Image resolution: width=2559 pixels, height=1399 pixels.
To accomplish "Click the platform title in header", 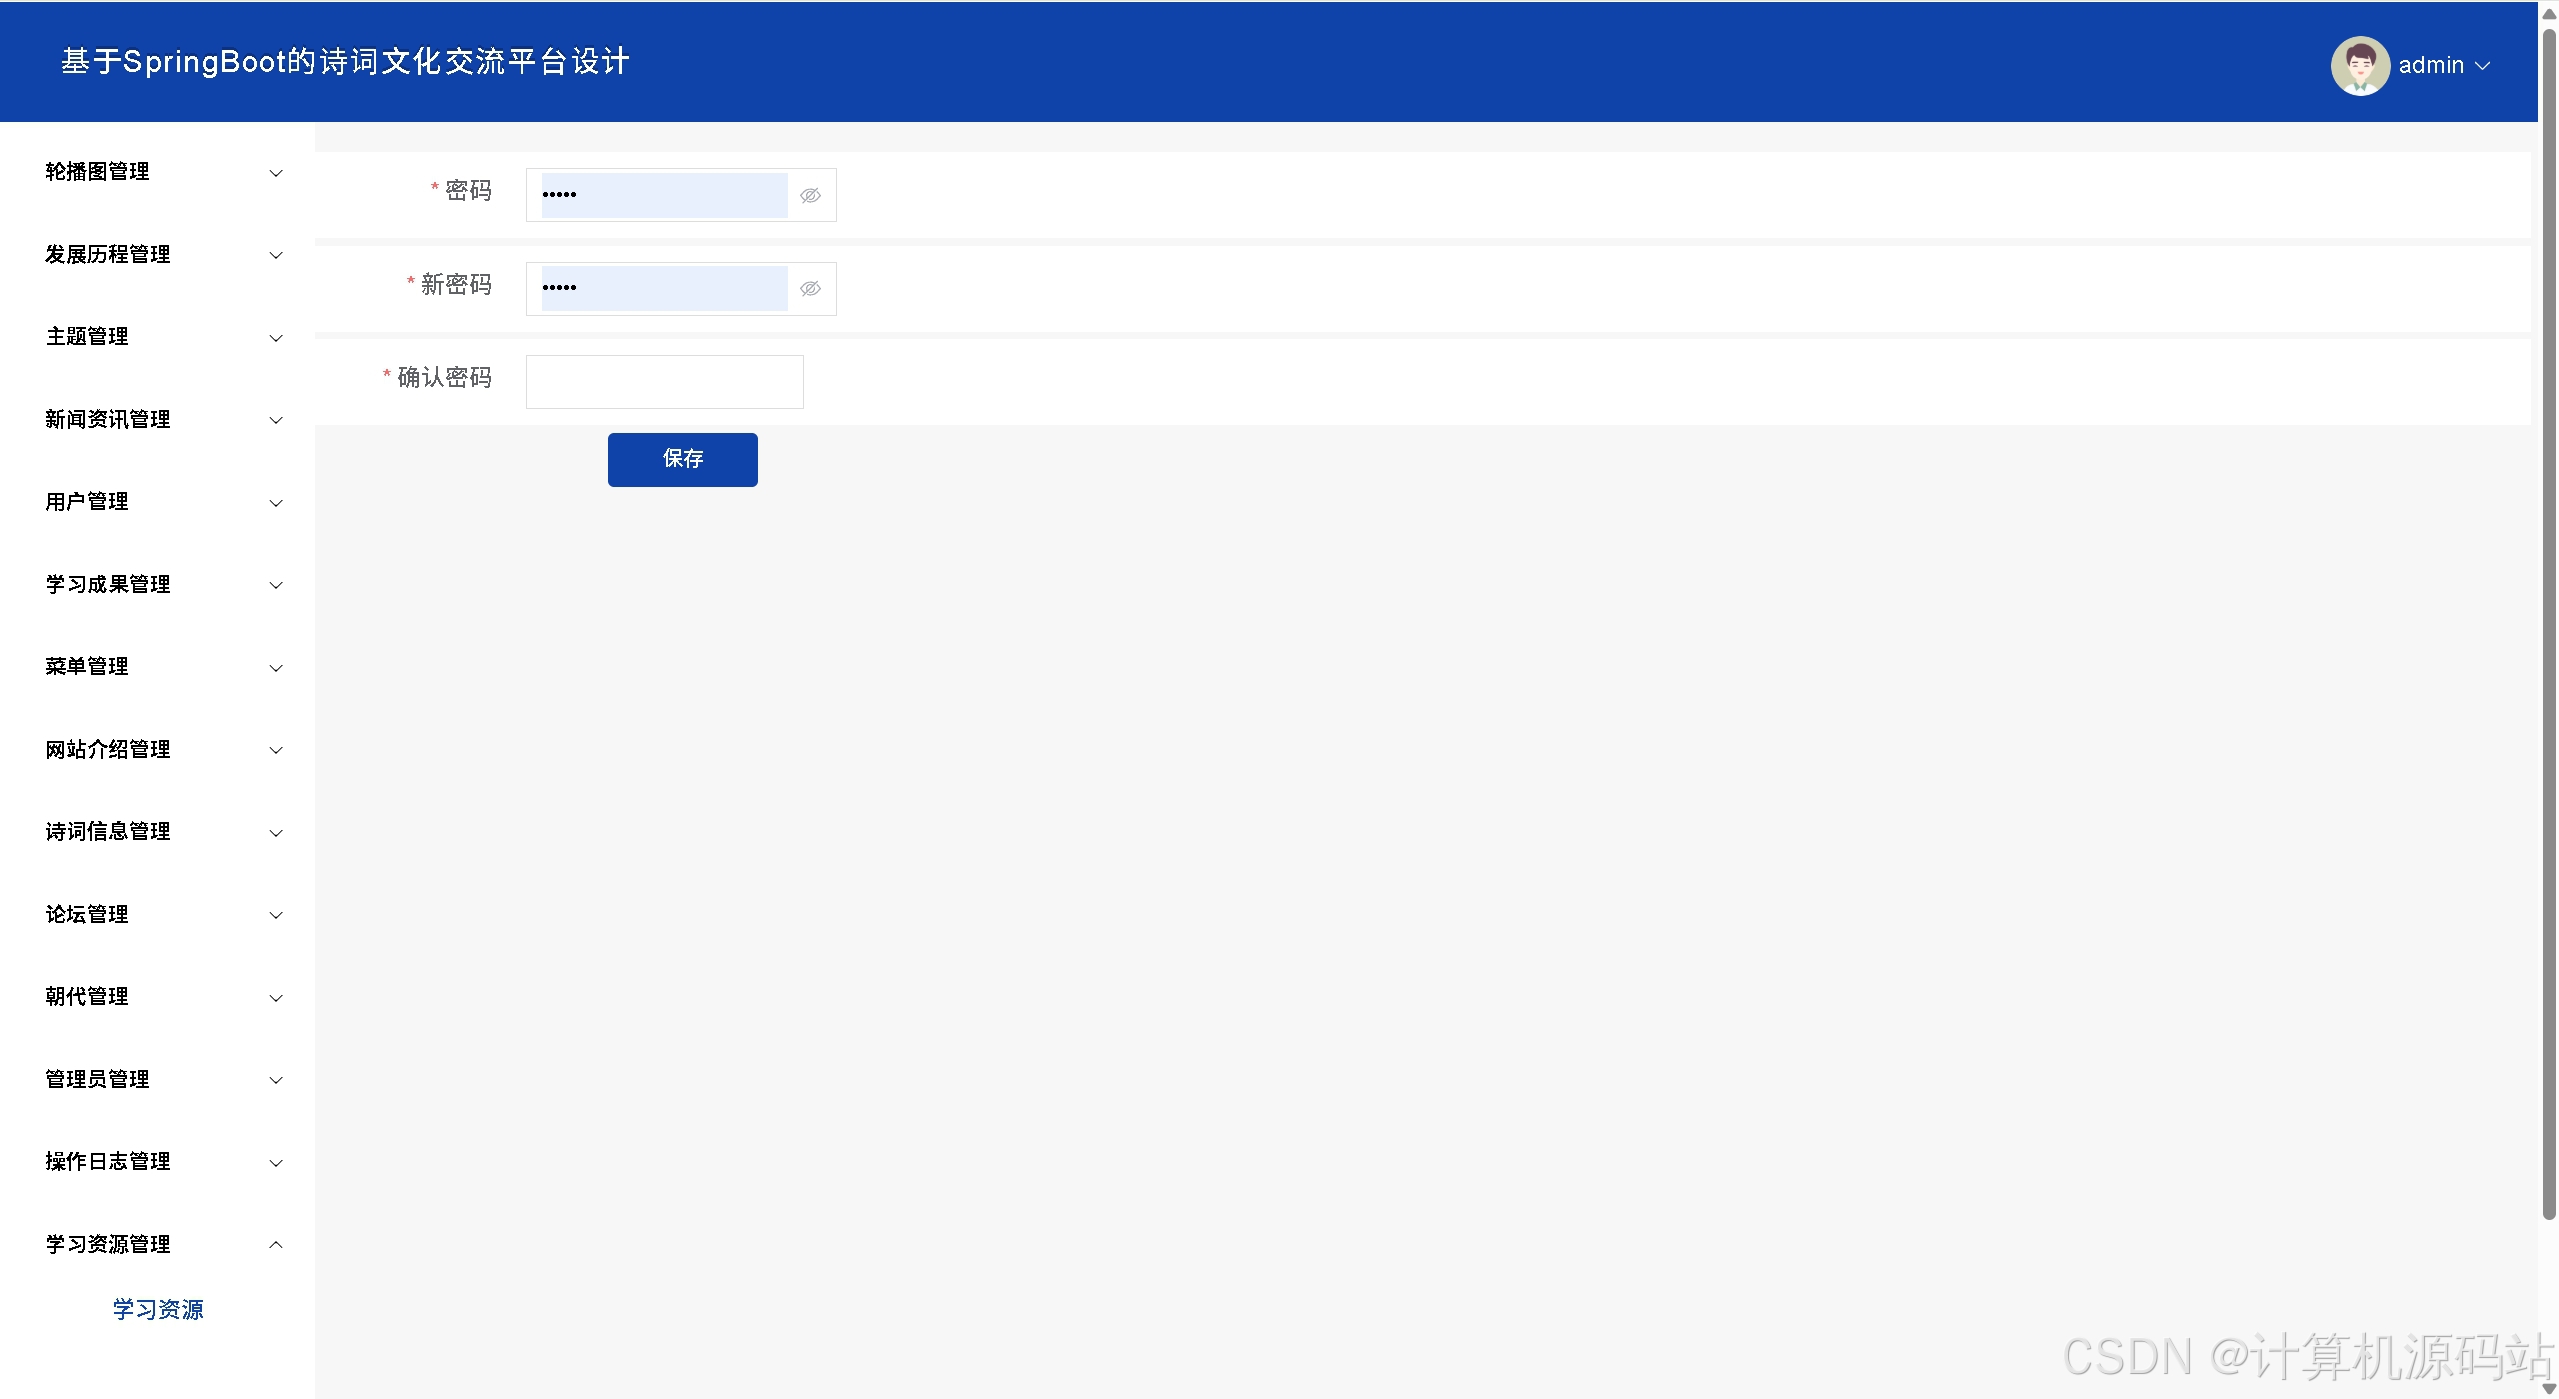I will pyautogui.click(x=345, y=62).
